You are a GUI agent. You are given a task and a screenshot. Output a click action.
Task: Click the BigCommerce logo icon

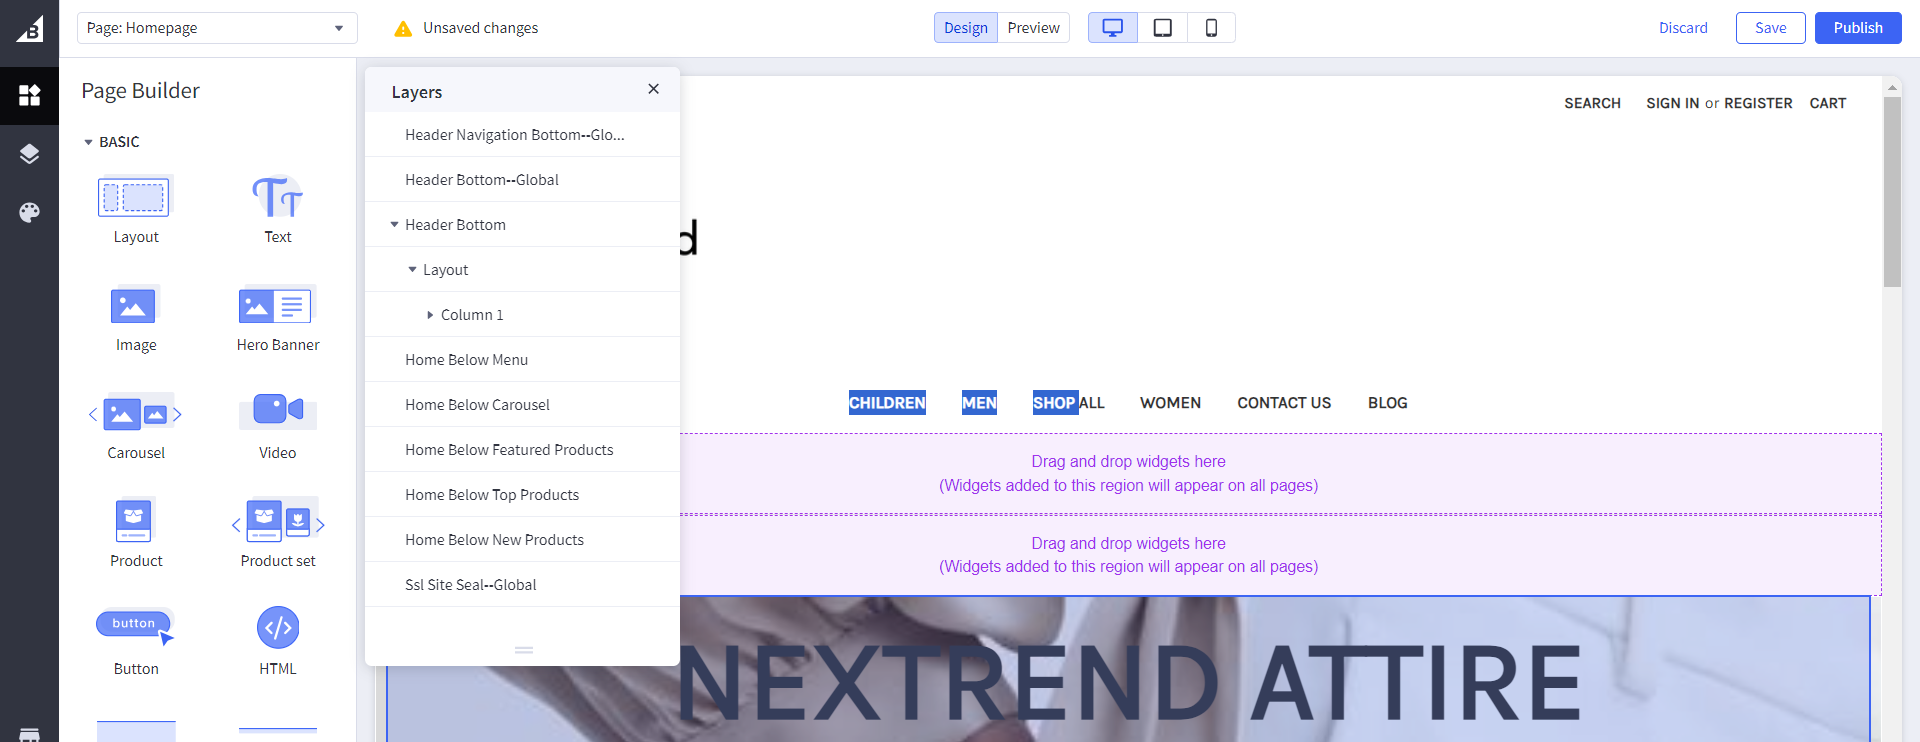click(29, 29)
